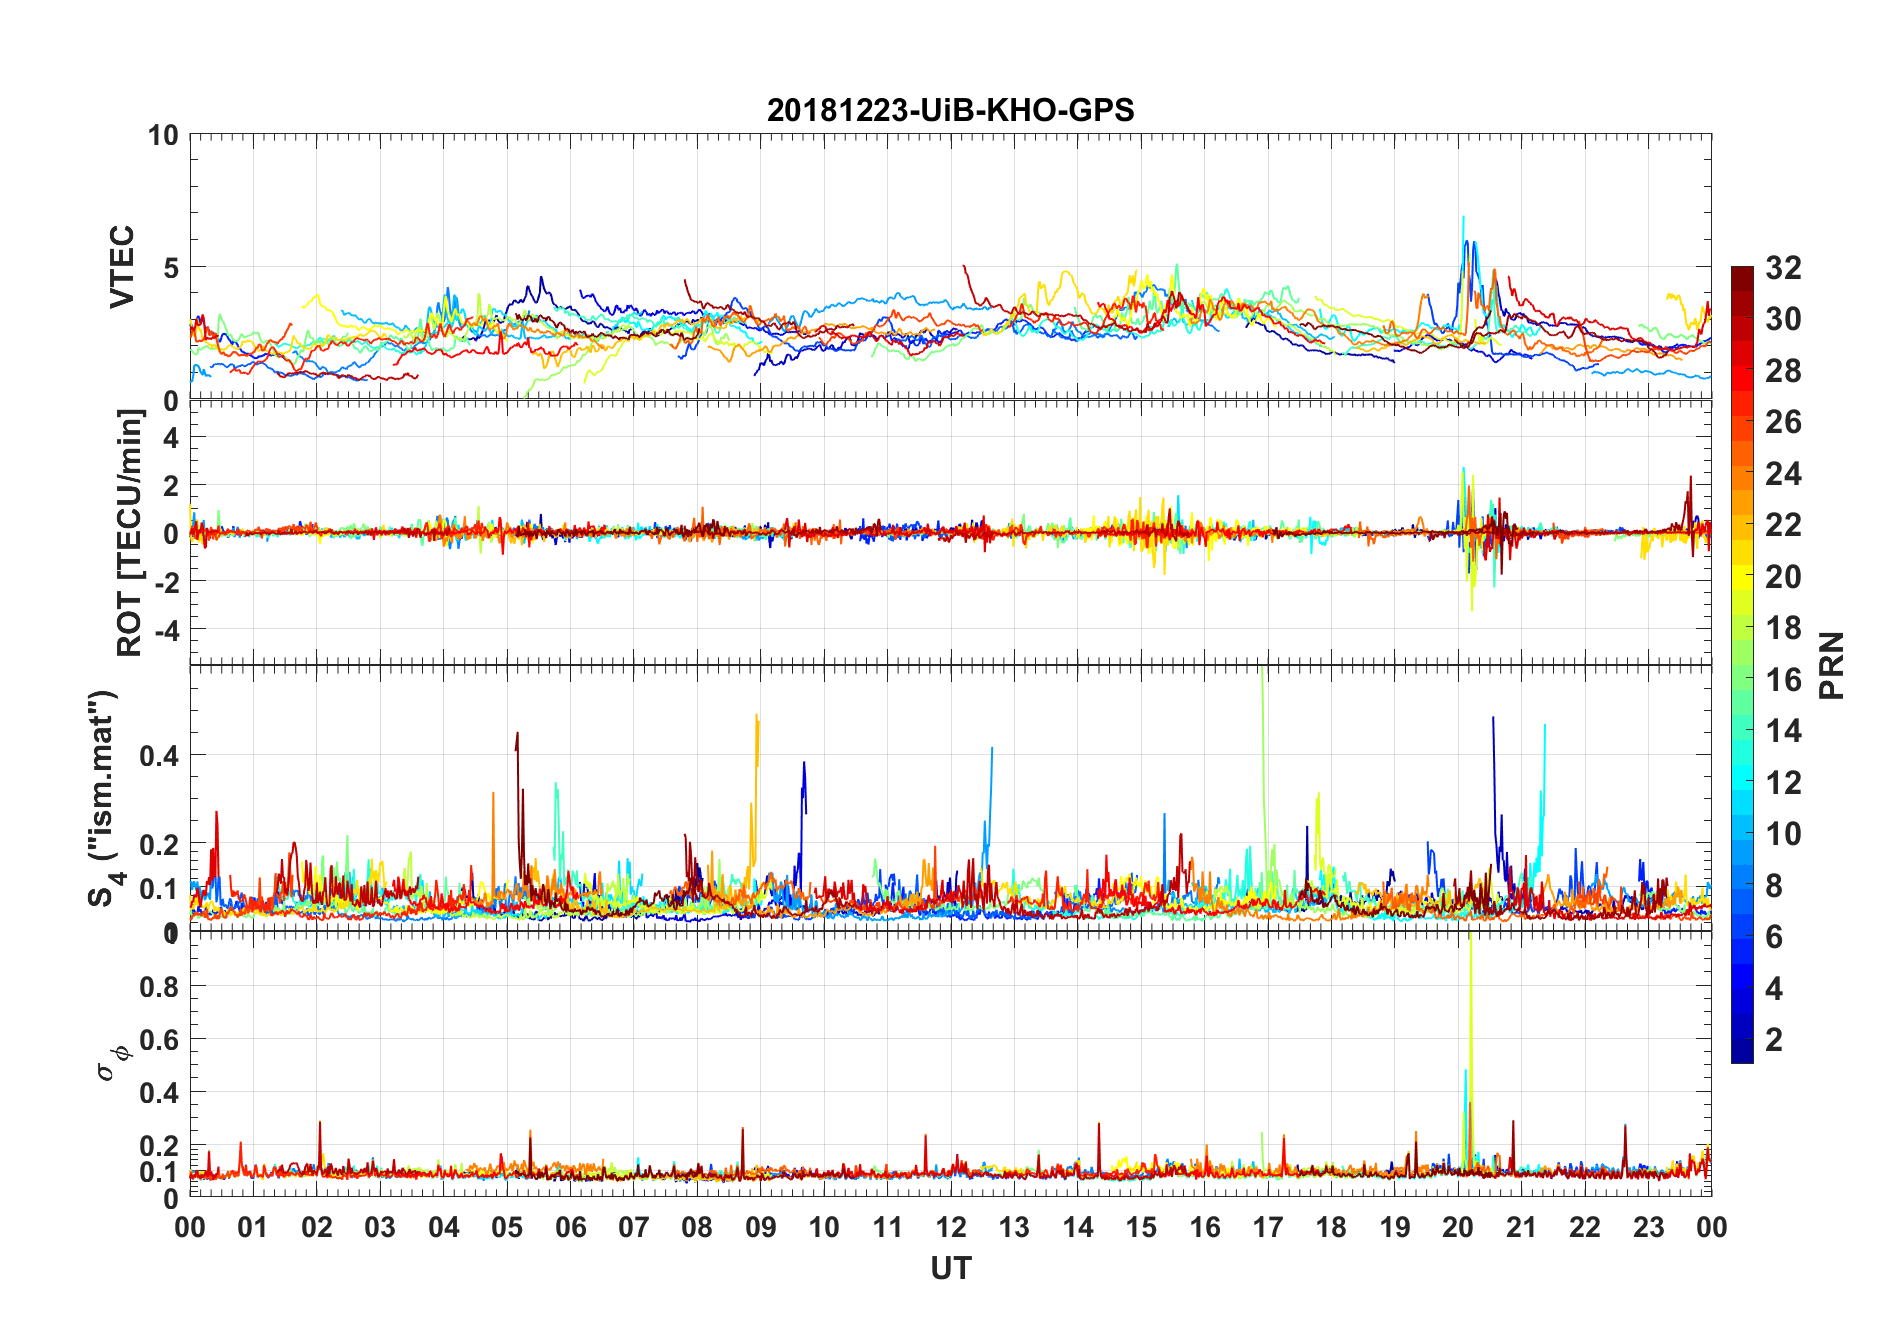Click the yellow band of PRN colorbar near 20
Screen dimensions: 1902x1330
(1743, 577)
